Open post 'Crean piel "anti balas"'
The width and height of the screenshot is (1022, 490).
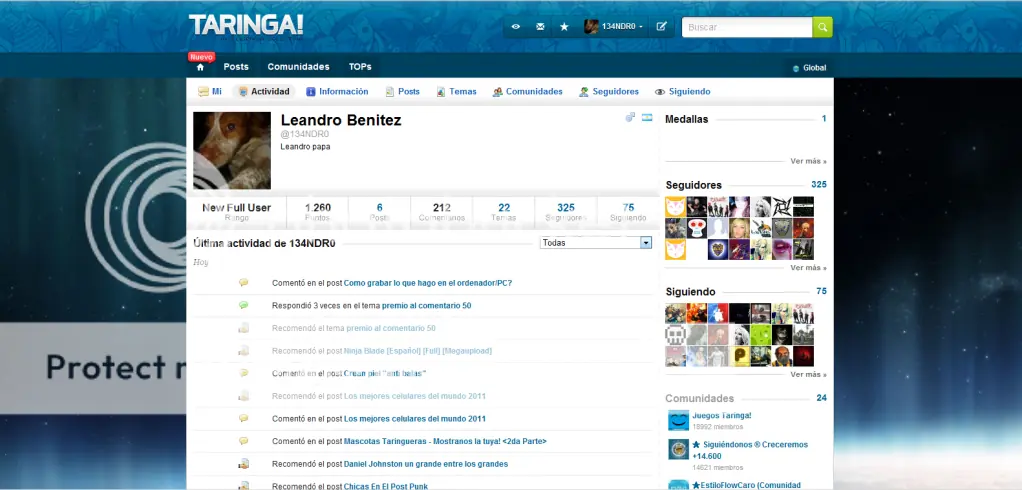pyautogui.click(x=385, y=373)
